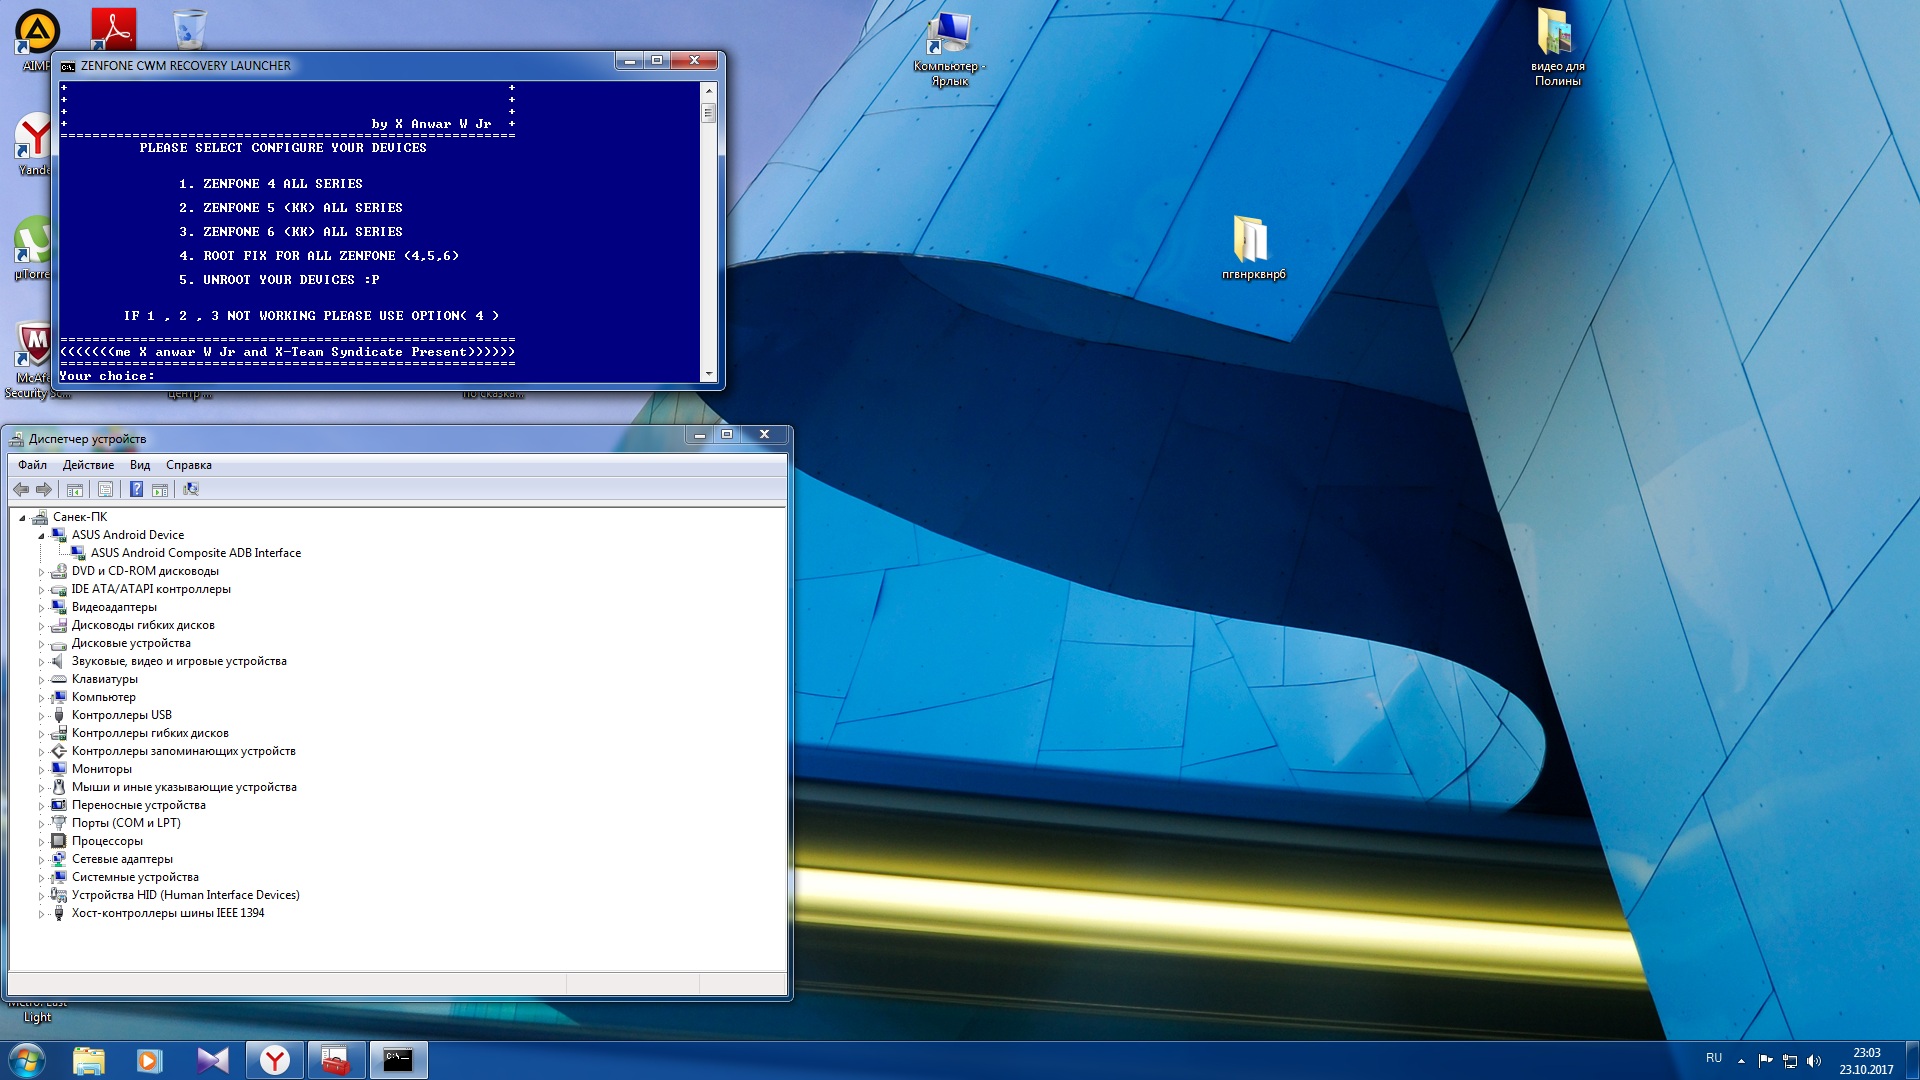Click the Windows Start button

(x=26, y=1060)
